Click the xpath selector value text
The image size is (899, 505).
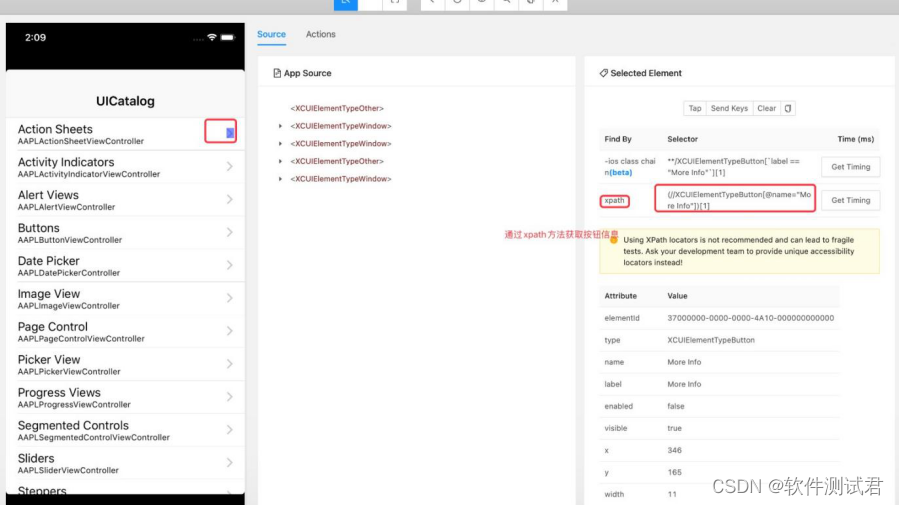(x=739, y=200)
